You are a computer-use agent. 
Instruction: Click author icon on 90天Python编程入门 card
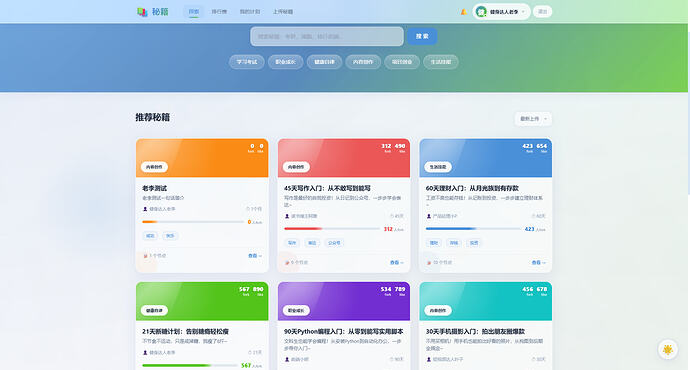pyautogui.click(x=287, y=359)
